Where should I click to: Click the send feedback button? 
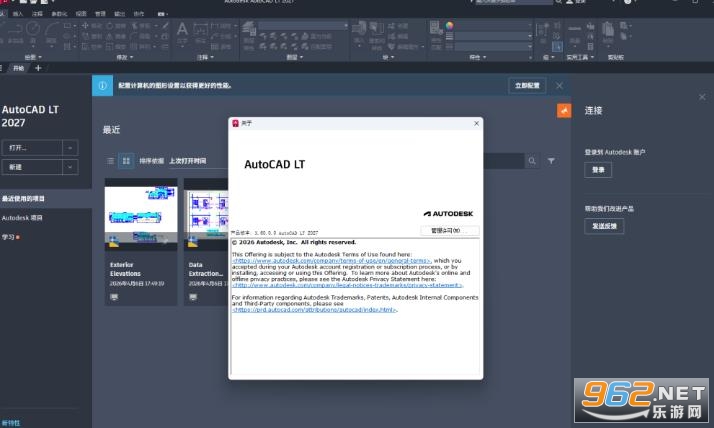pos(604,226)
